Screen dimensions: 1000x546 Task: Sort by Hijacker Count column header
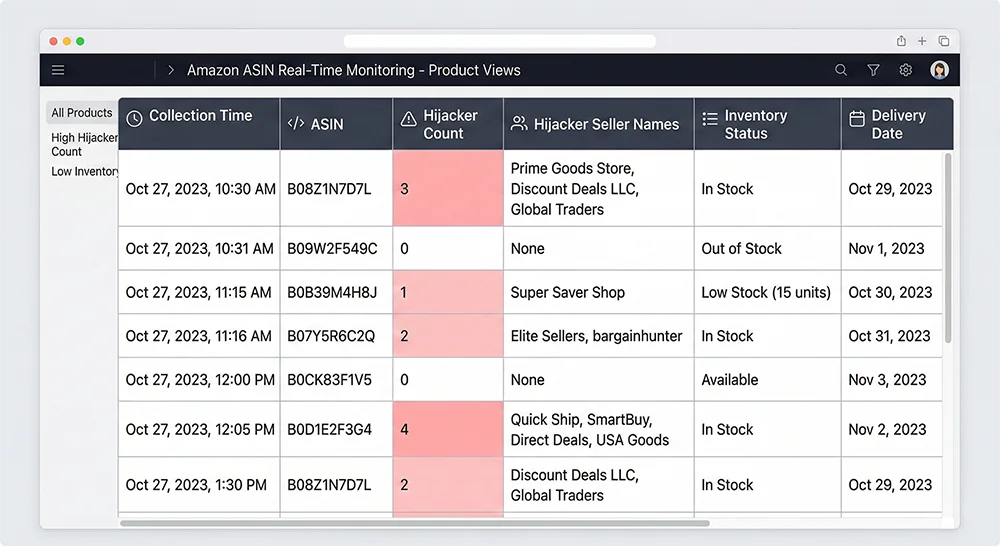pos(448,124)
